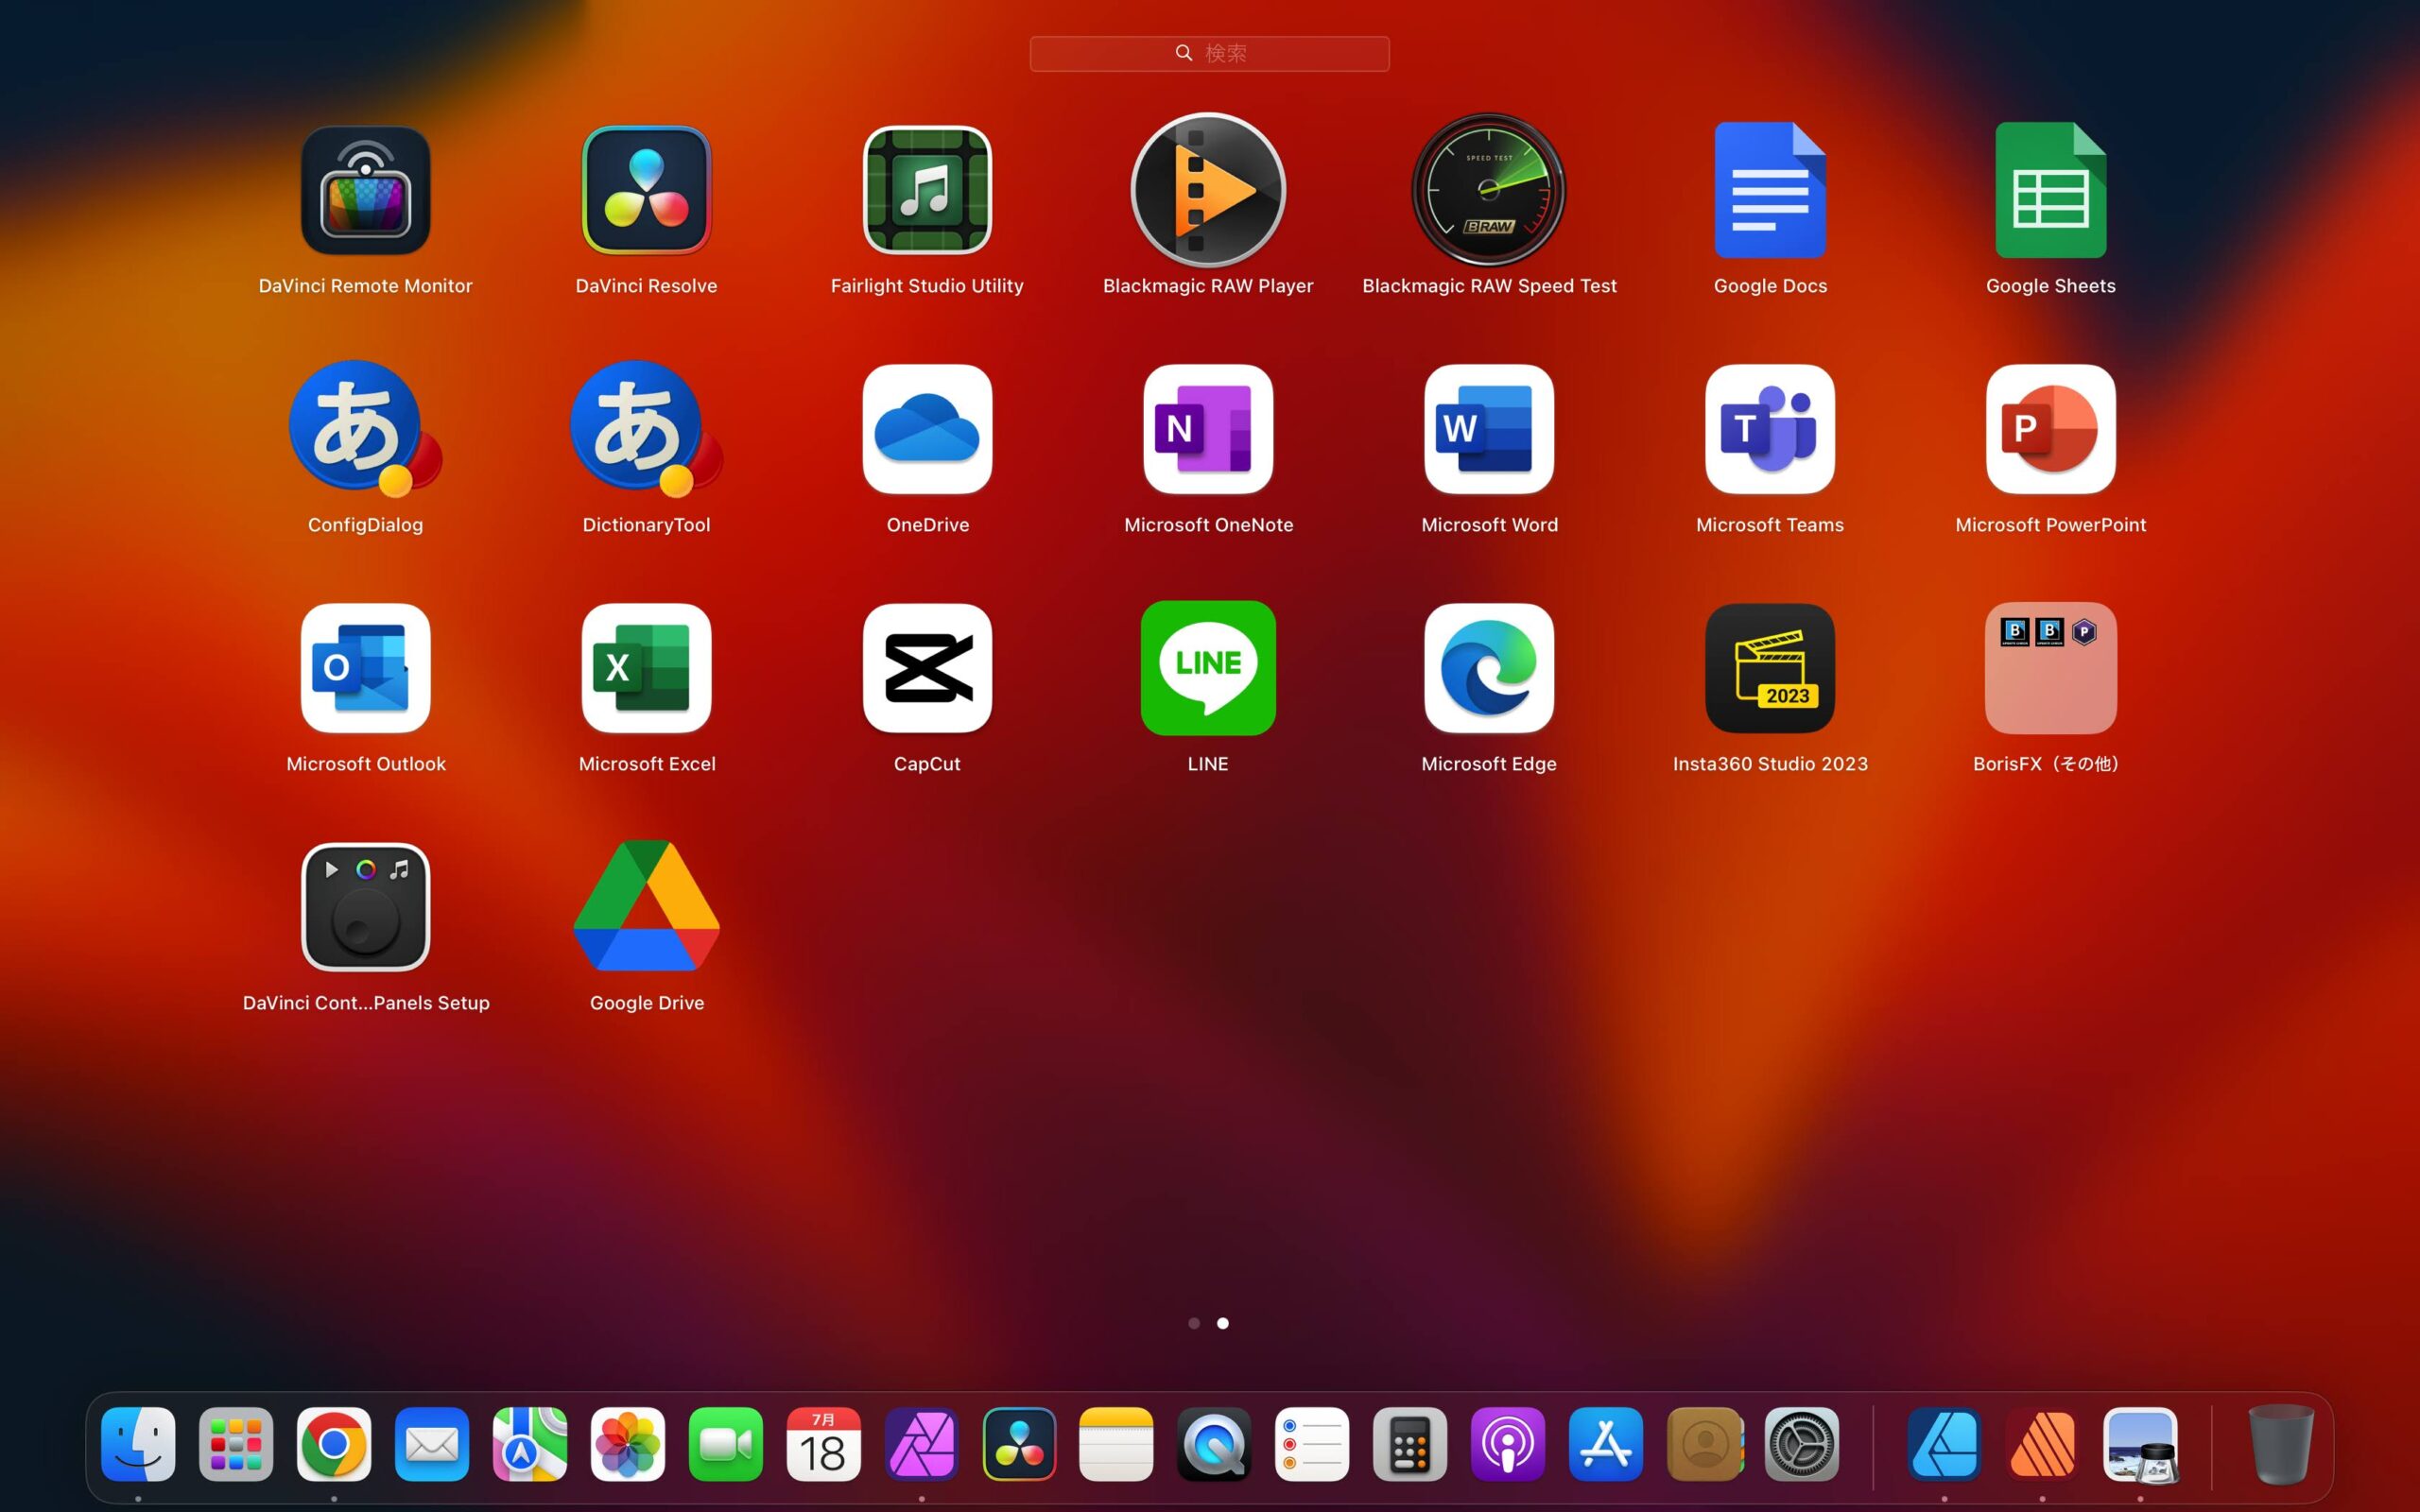Open System Settings gear in Dock
Viewport: 2420px width, 1512px height.
tap(1802, 1444)
